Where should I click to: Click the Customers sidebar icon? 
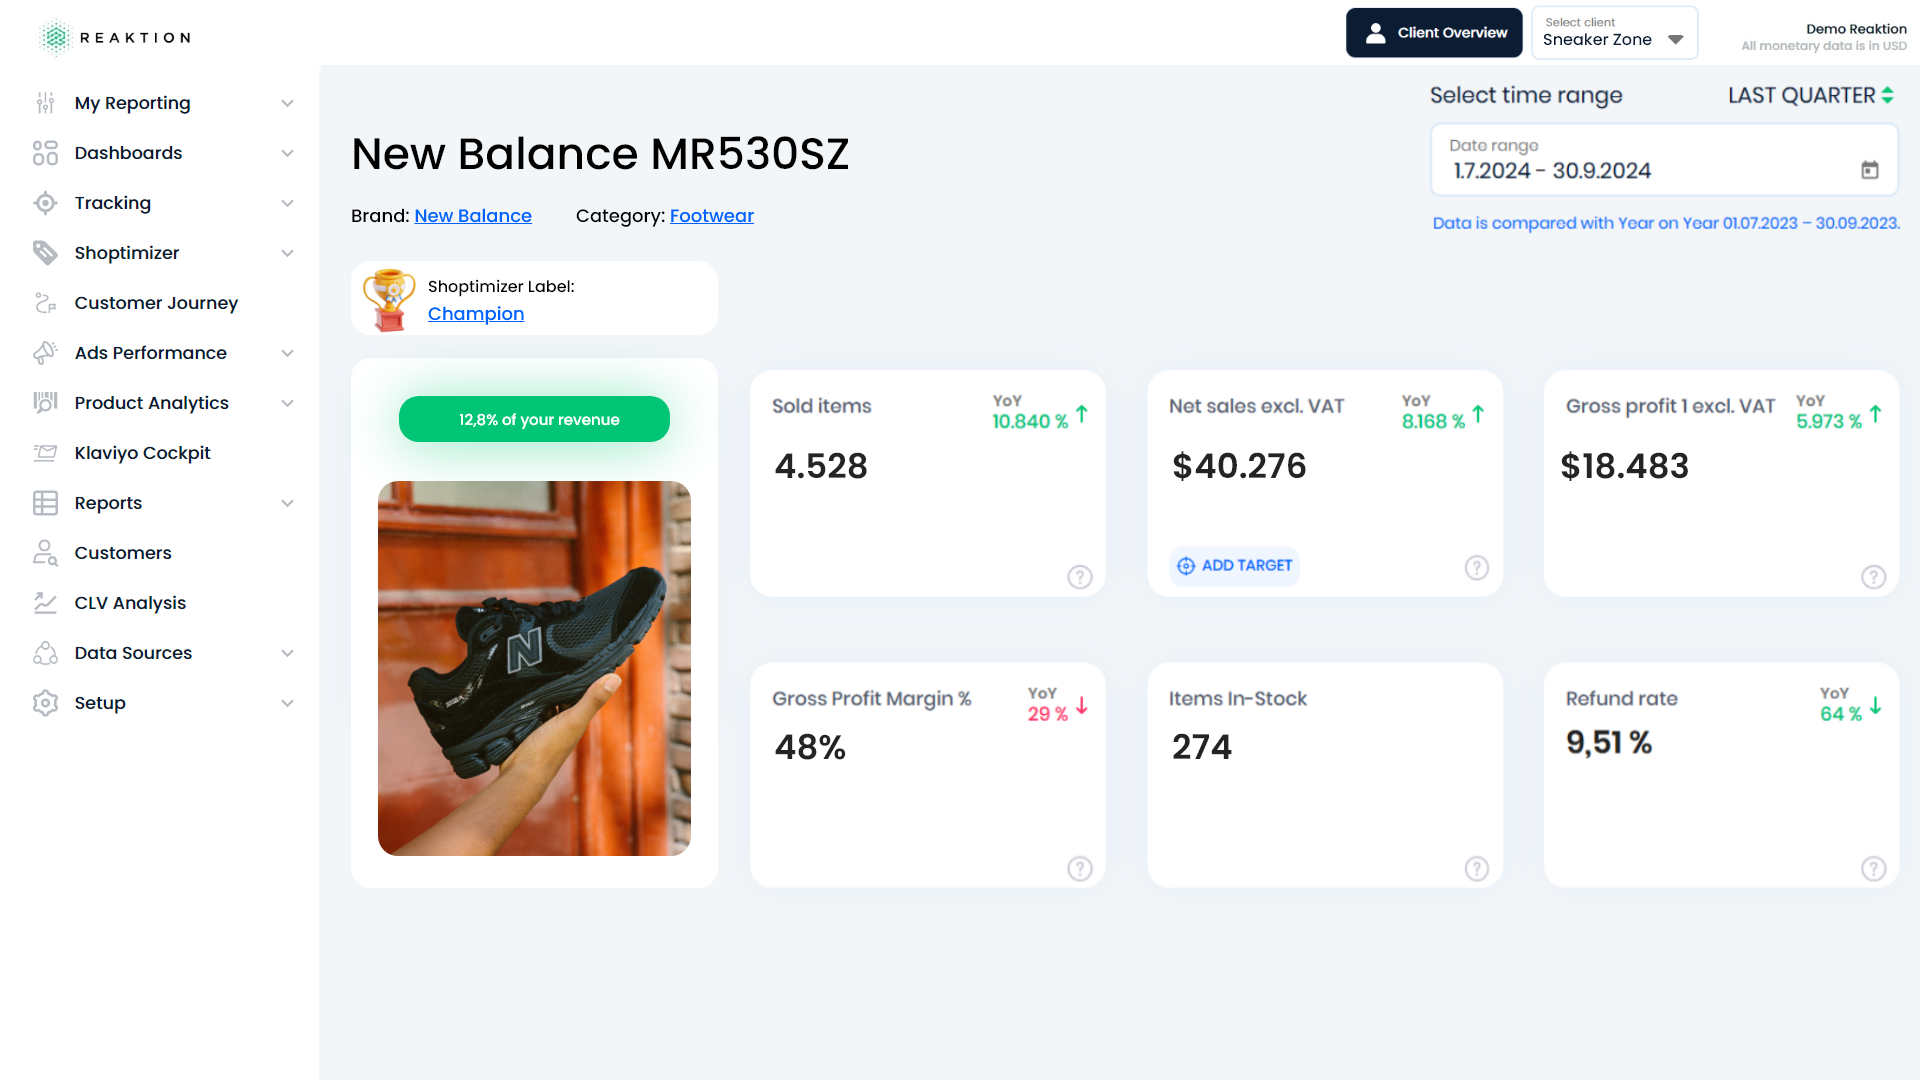tap(45, 553)
